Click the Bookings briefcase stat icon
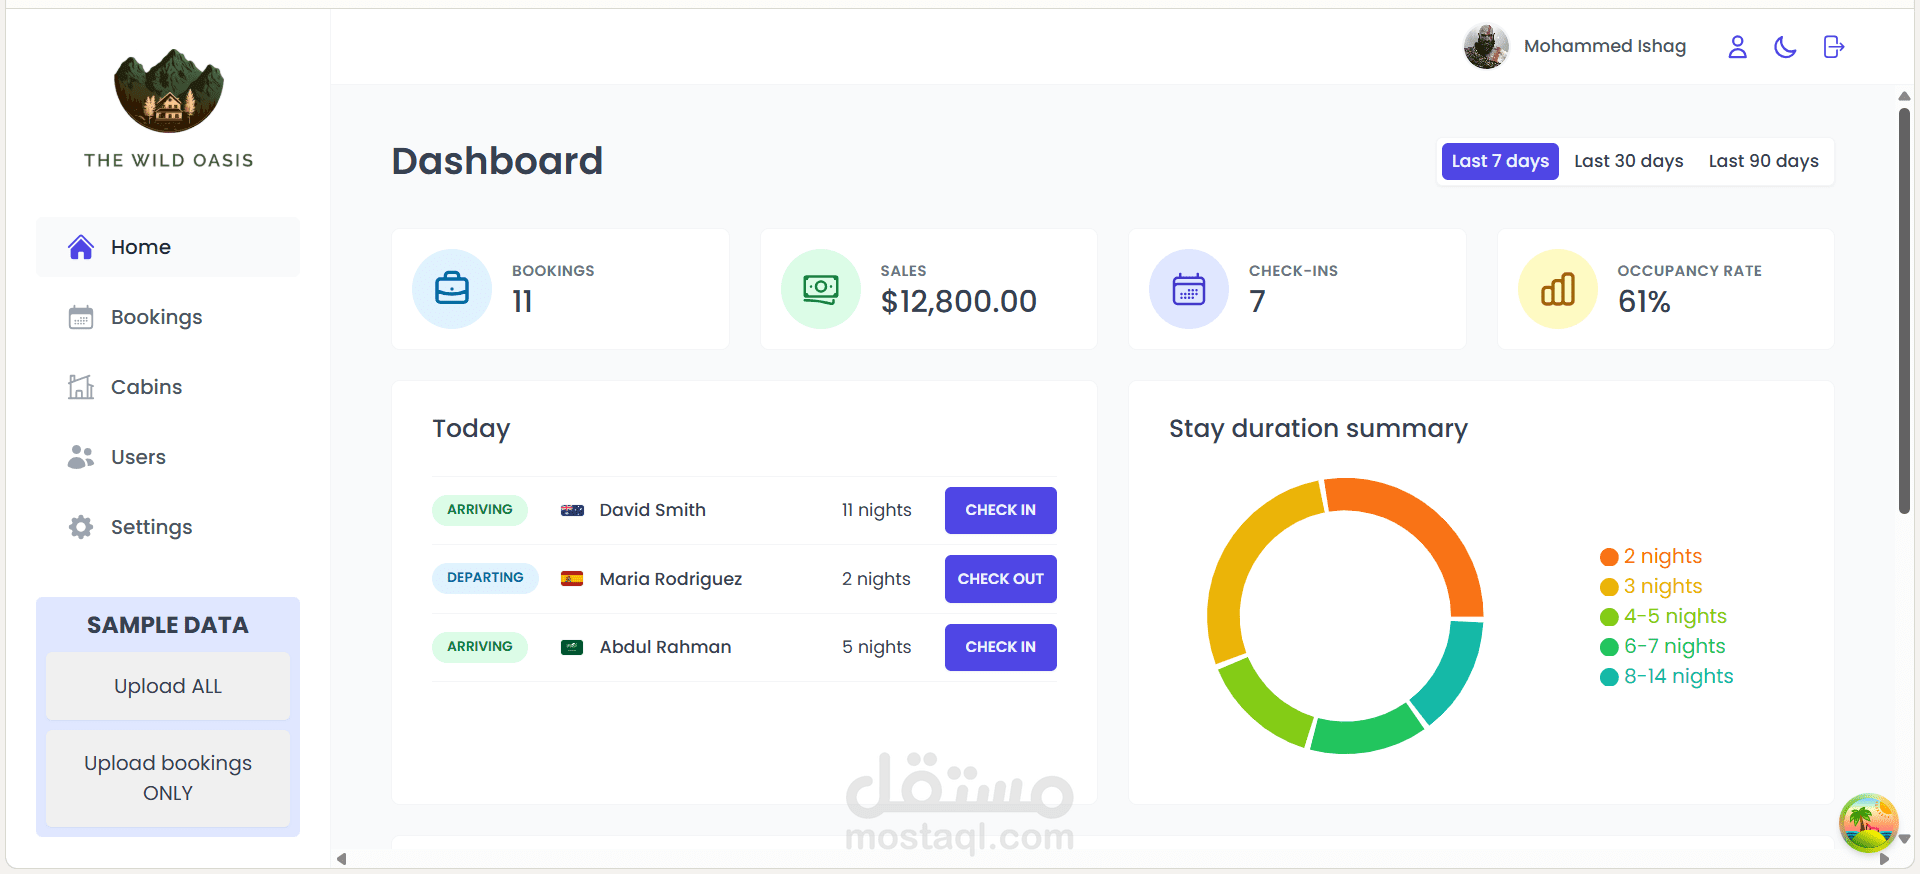 point(452,289)
